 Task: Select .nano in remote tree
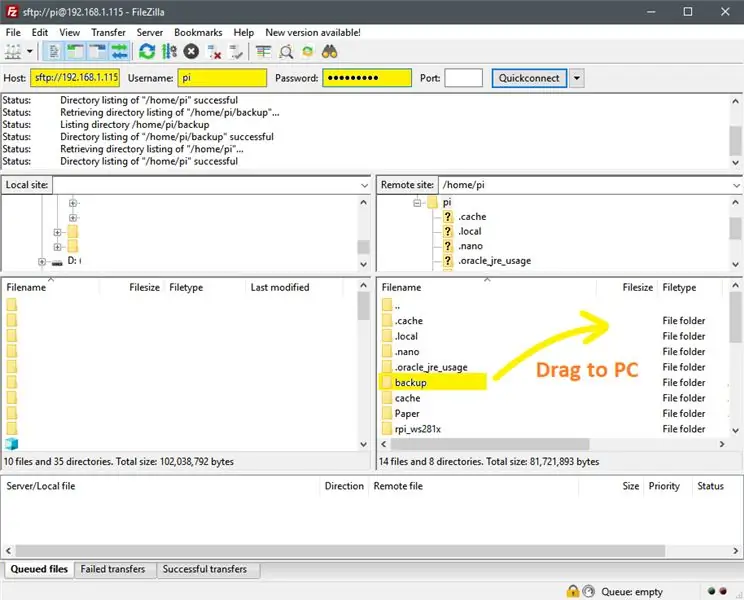pyautogui.click(x=470, y=246)
